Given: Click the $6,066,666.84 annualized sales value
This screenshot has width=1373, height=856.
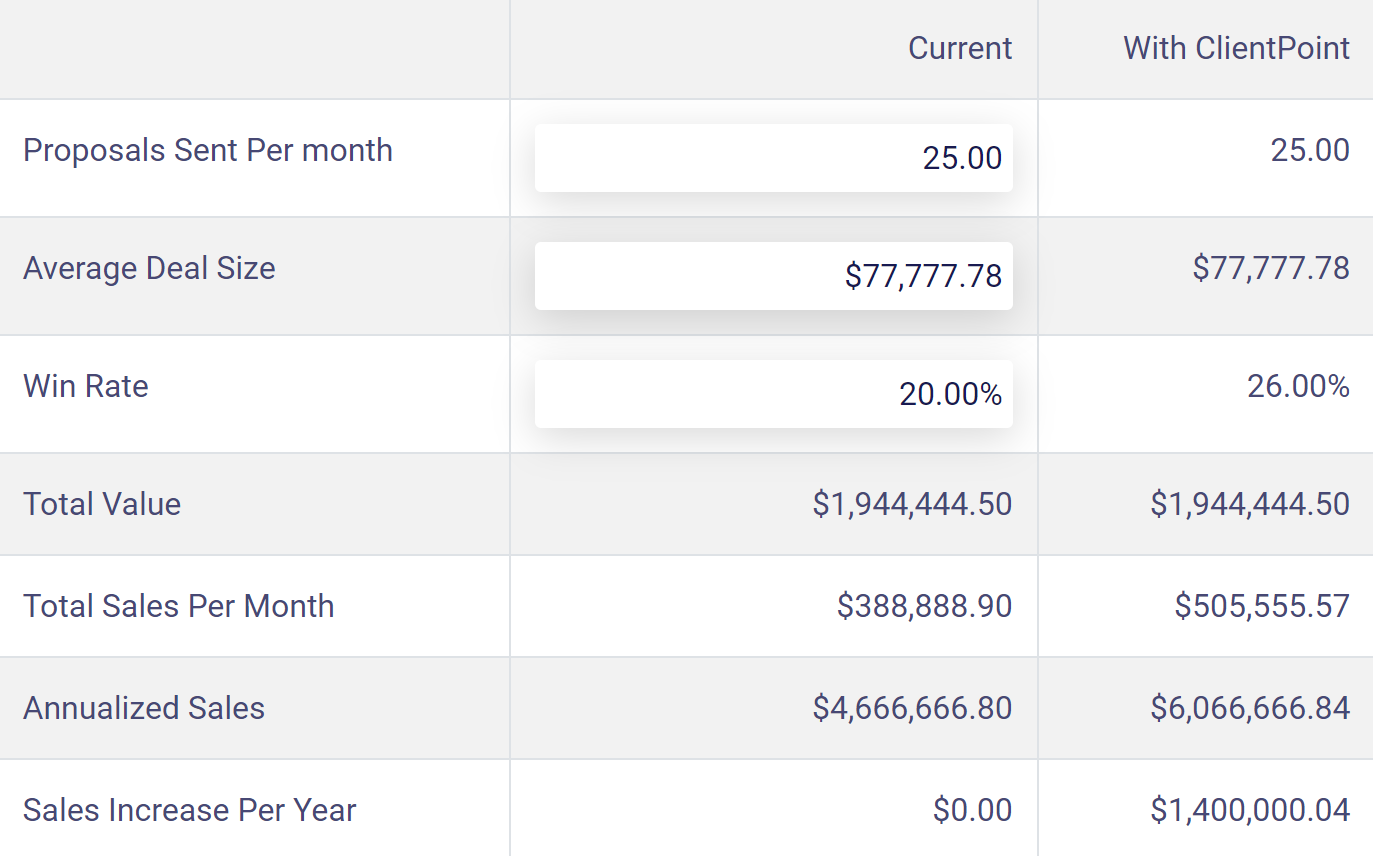Looking at the screenshot, I should [x=1250, y=708].
